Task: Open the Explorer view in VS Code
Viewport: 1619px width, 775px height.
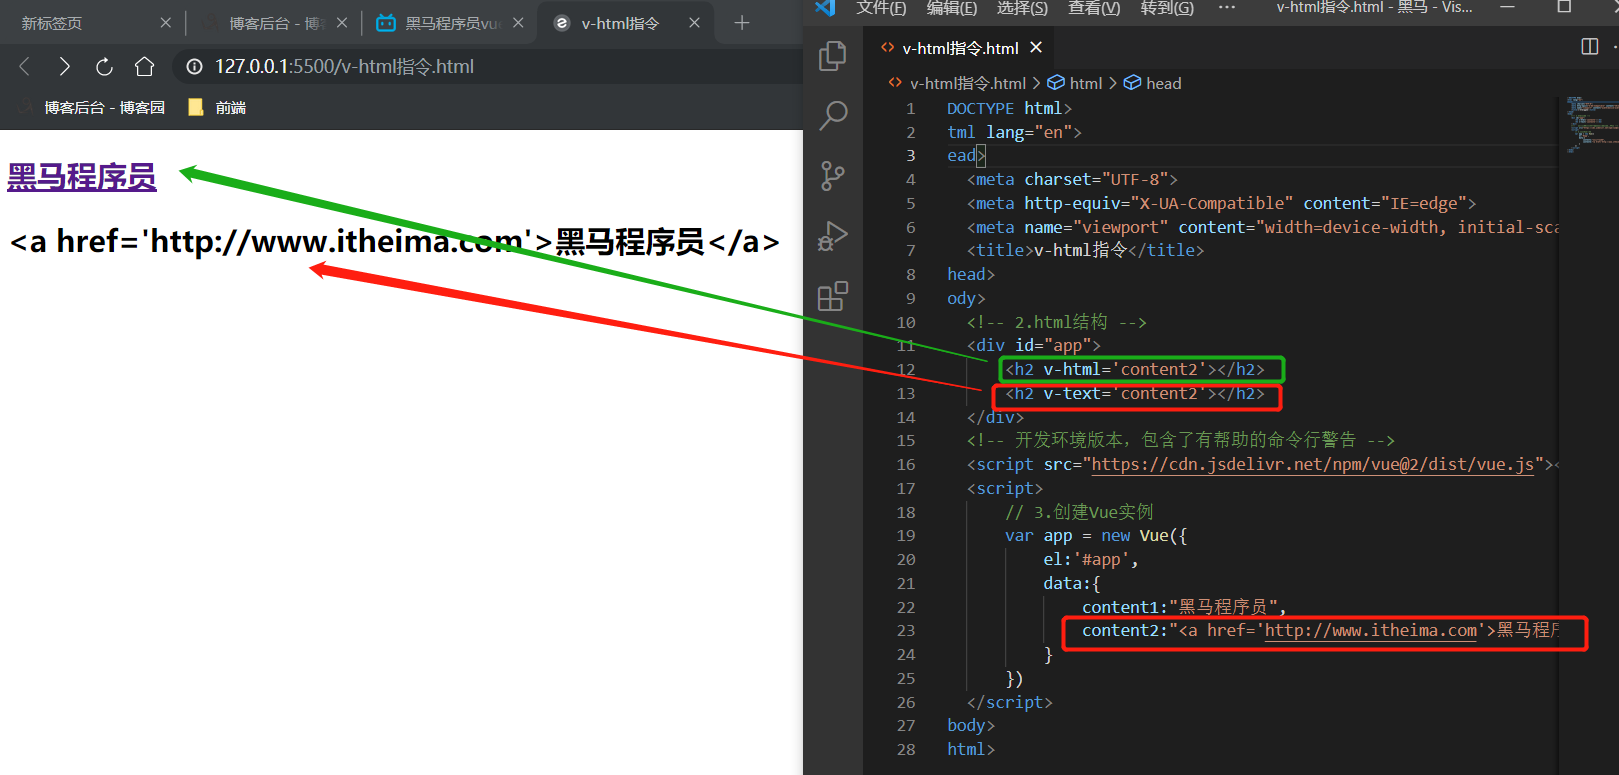Action: 832,56
